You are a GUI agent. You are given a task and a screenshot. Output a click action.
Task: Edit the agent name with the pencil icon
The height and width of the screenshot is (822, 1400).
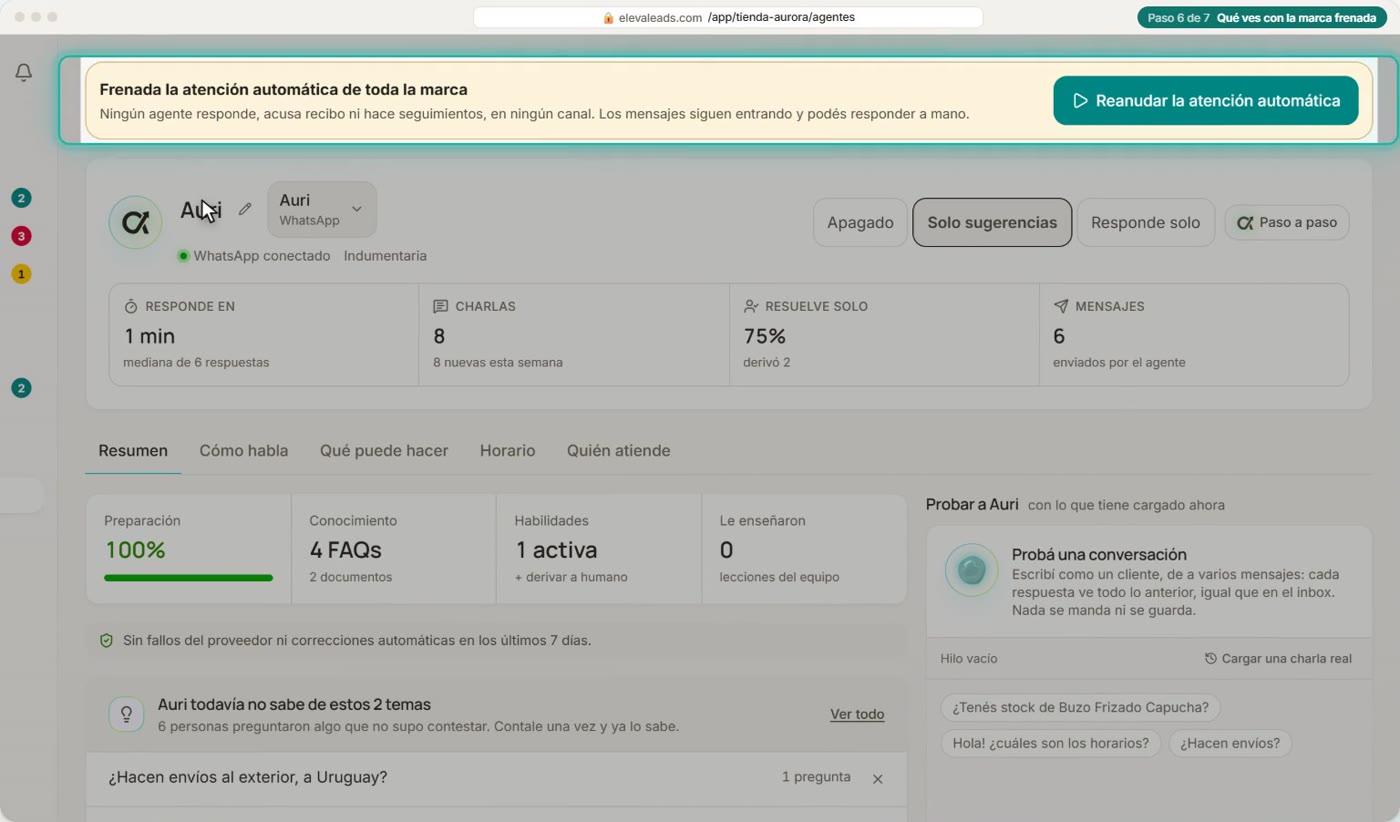click(245, 209)
